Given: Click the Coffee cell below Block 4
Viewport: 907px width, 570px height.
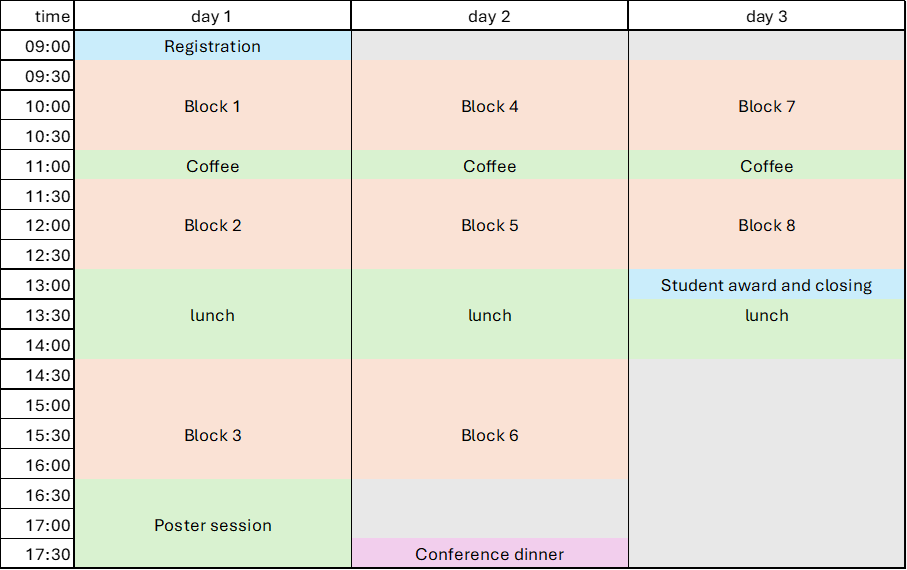Looking at the screenshot, I should coord(490,166).
